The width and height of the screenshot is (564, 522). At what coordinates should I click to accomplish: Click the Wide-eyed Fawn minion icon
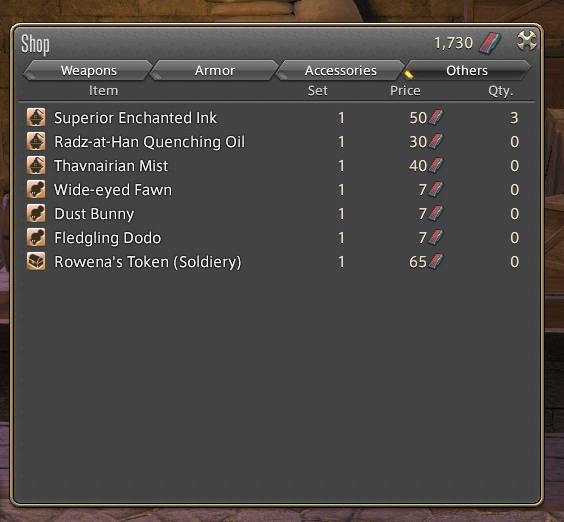(x=36, y=190)
